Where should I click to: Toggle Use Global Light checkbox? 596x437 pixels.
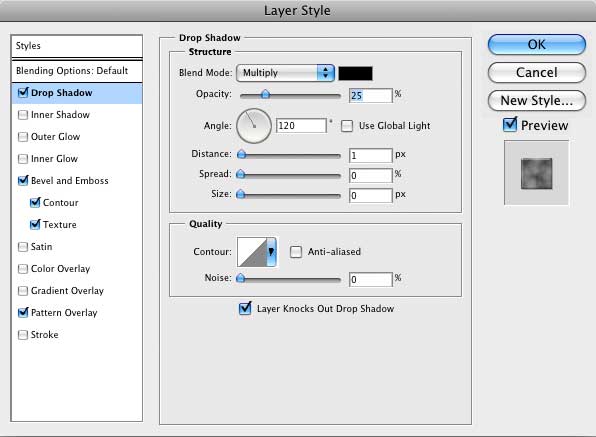(x=347, y=126)
